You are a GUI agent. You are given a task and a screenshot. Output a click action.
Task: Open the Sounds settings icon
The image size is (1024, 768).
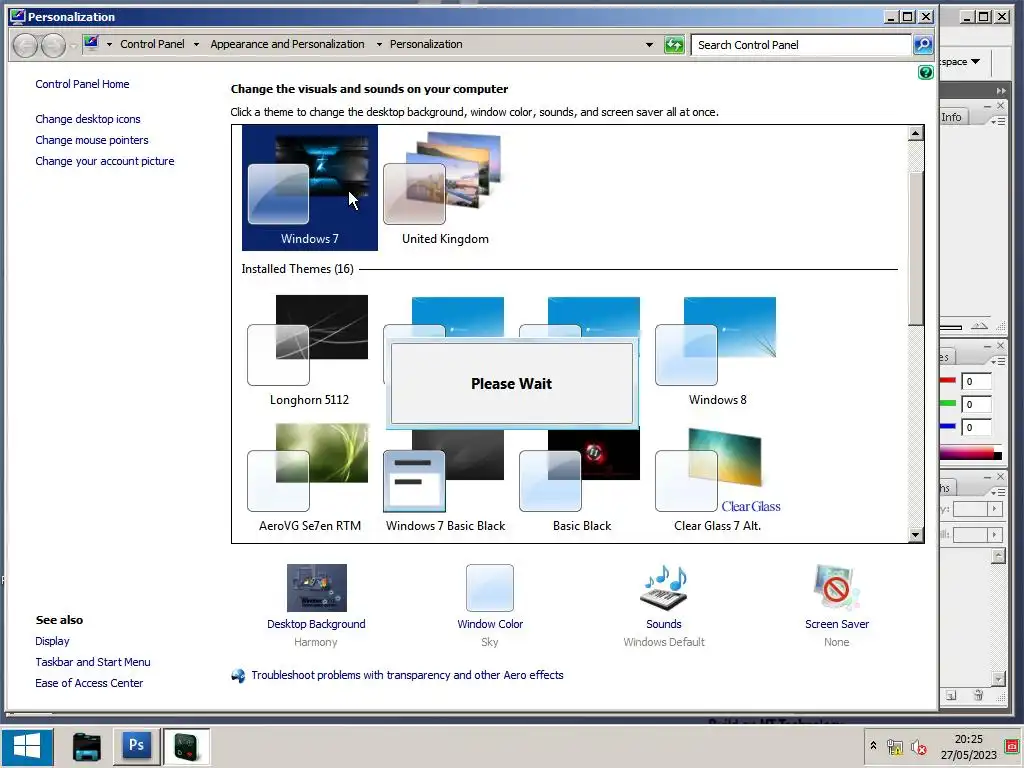coord(664,588)
